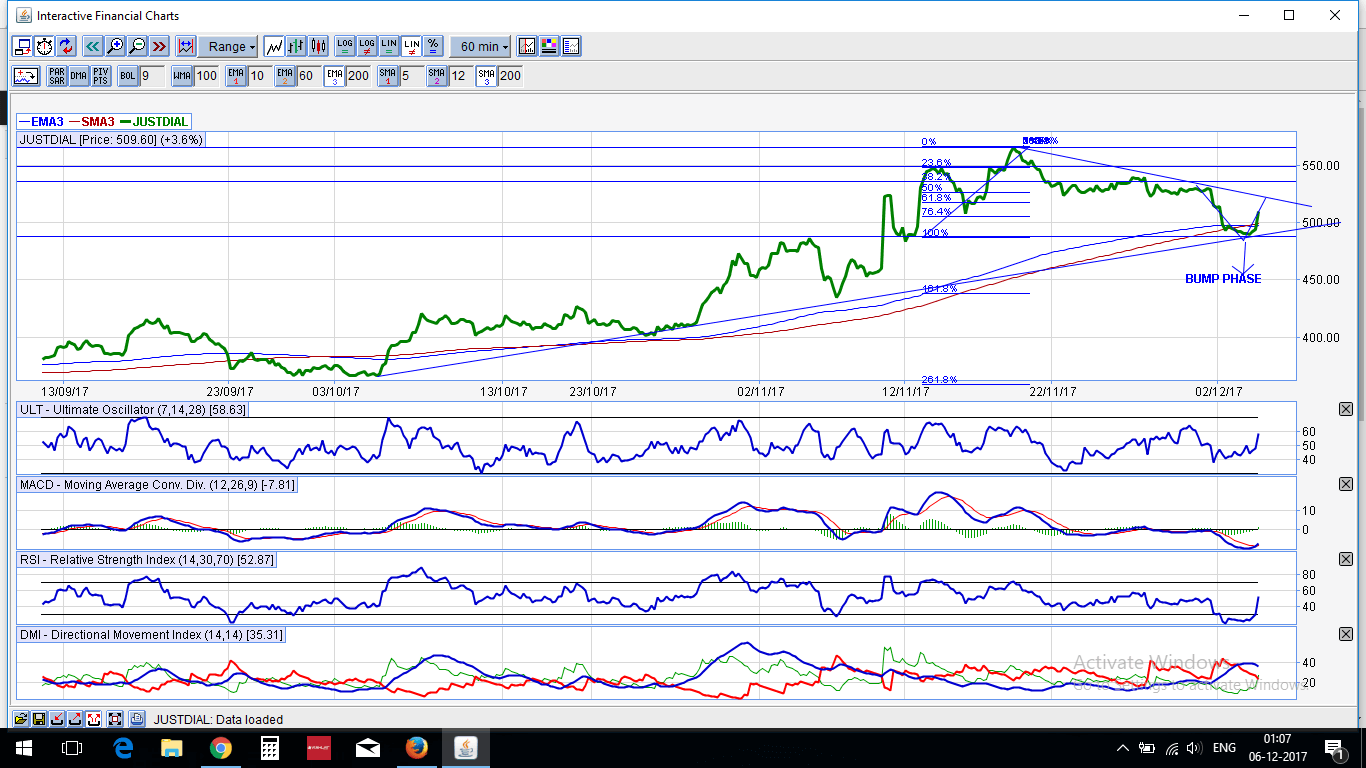Toggle the SMA 3 button
The width and height of the screenshot is (1366, 768).
coord(486,76)
